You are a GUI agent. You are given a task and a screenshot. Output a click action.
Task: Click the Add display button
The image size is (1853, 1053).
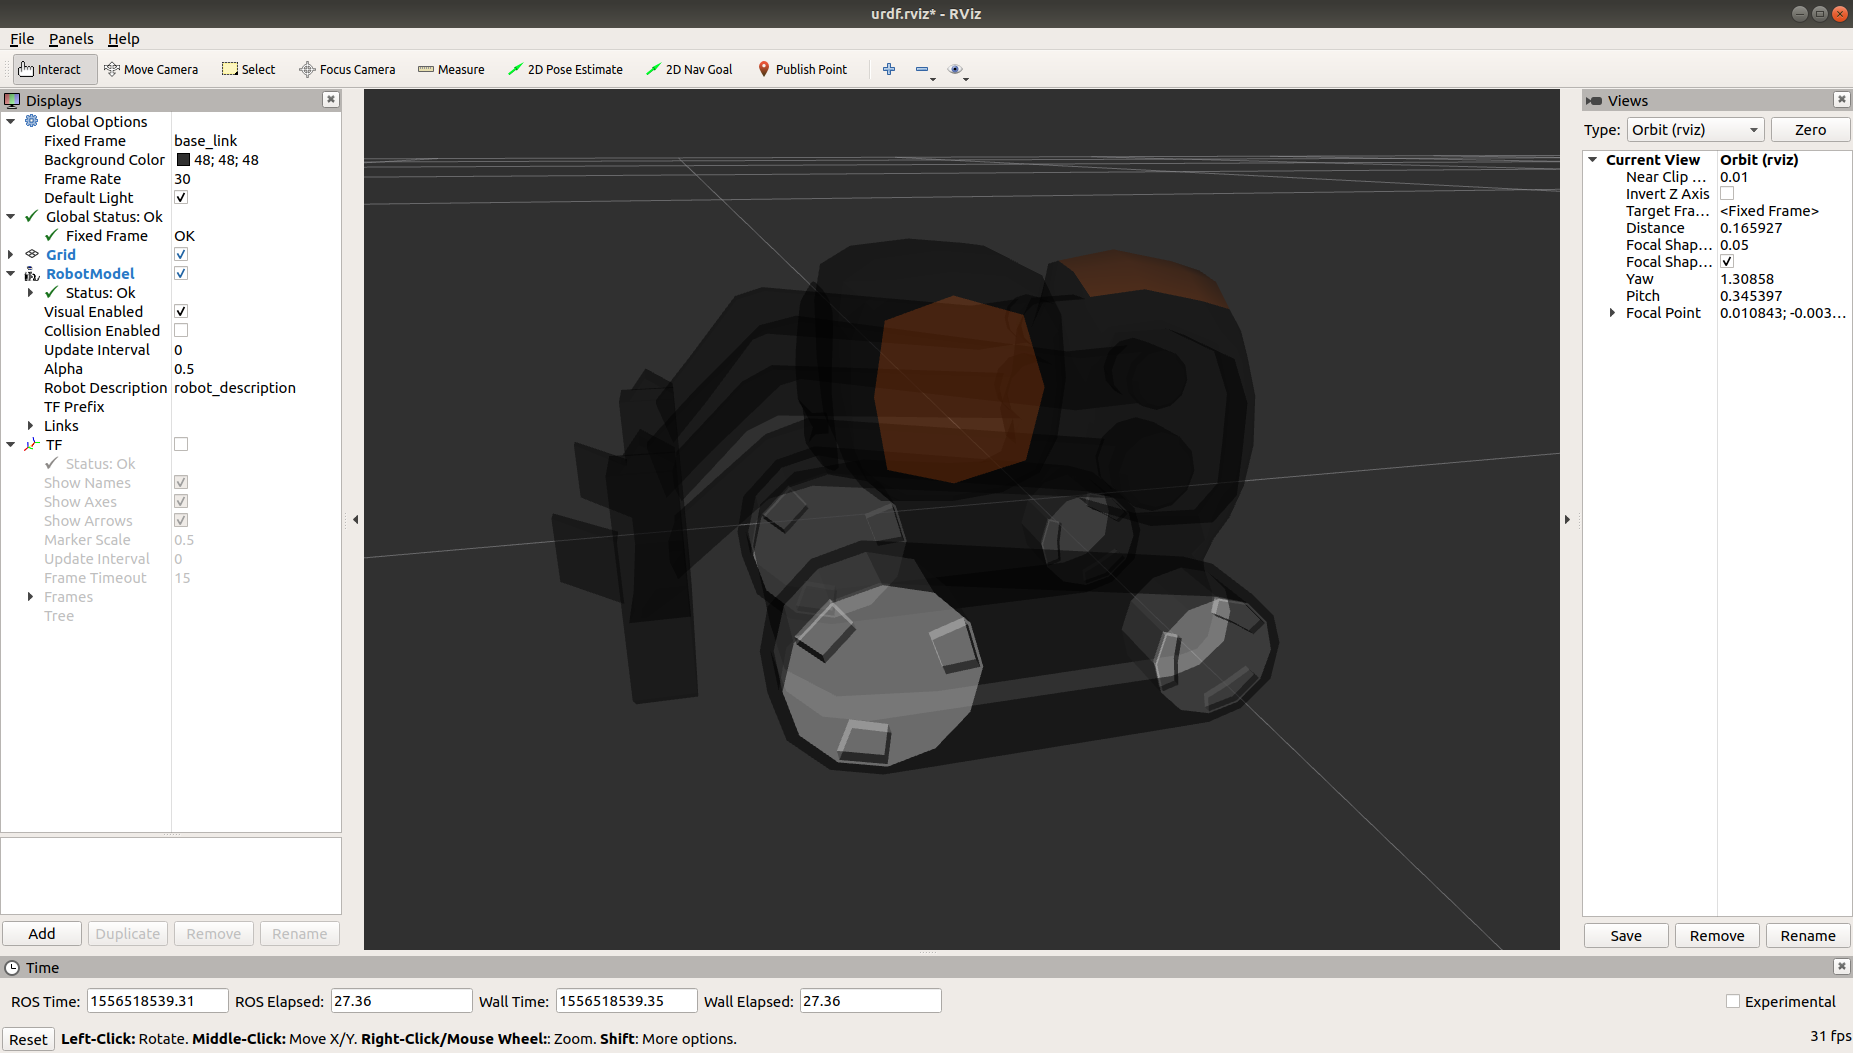42,933
